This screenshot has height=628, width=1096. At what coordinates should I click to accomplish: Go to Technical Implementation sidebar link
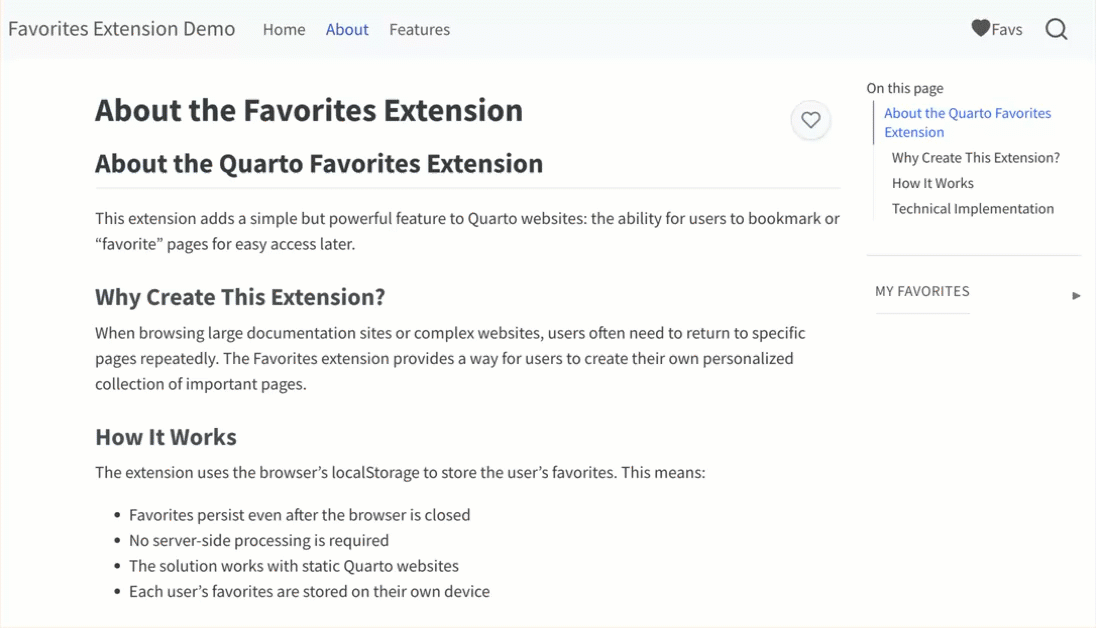click(972, 209)
